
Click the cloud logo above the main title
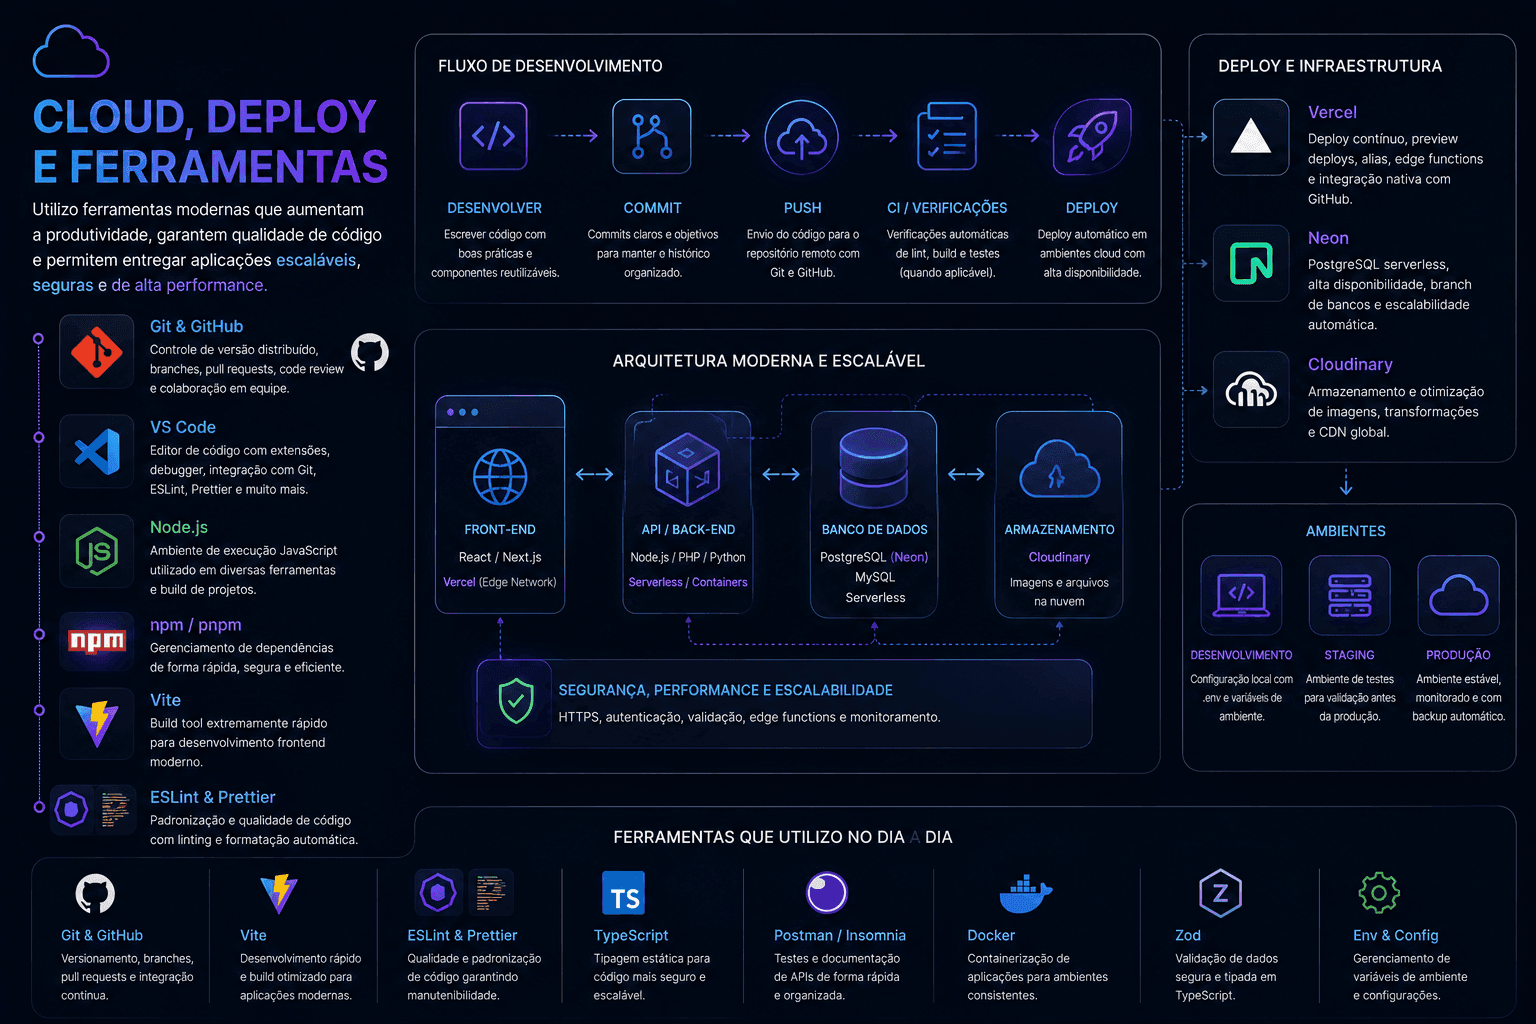[x=71, y=52]
